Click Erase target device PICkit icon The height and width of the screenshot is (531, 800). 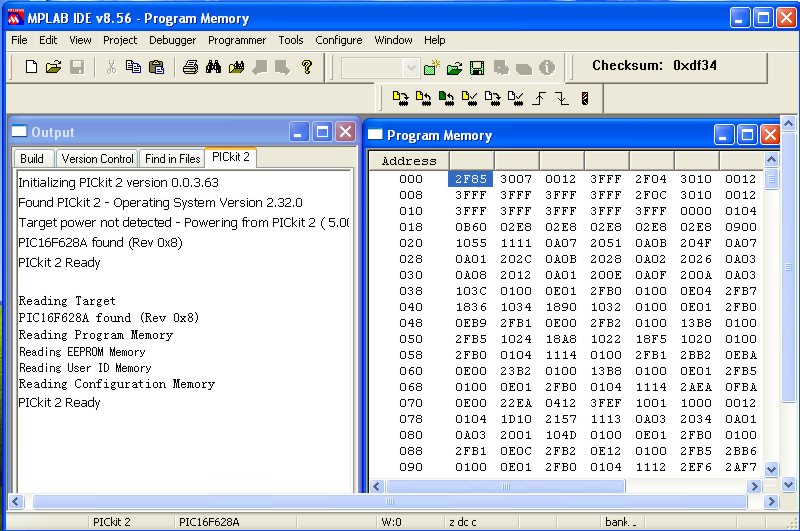pos(492,98)
